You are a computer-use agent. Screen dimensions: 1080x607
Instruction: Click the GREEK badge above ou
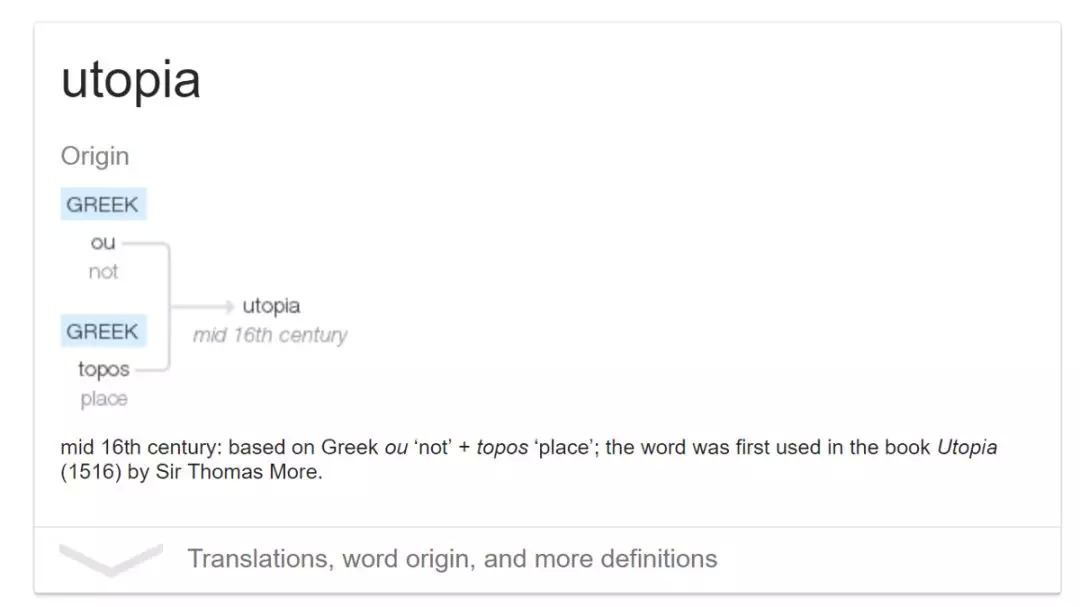[102, 205]
